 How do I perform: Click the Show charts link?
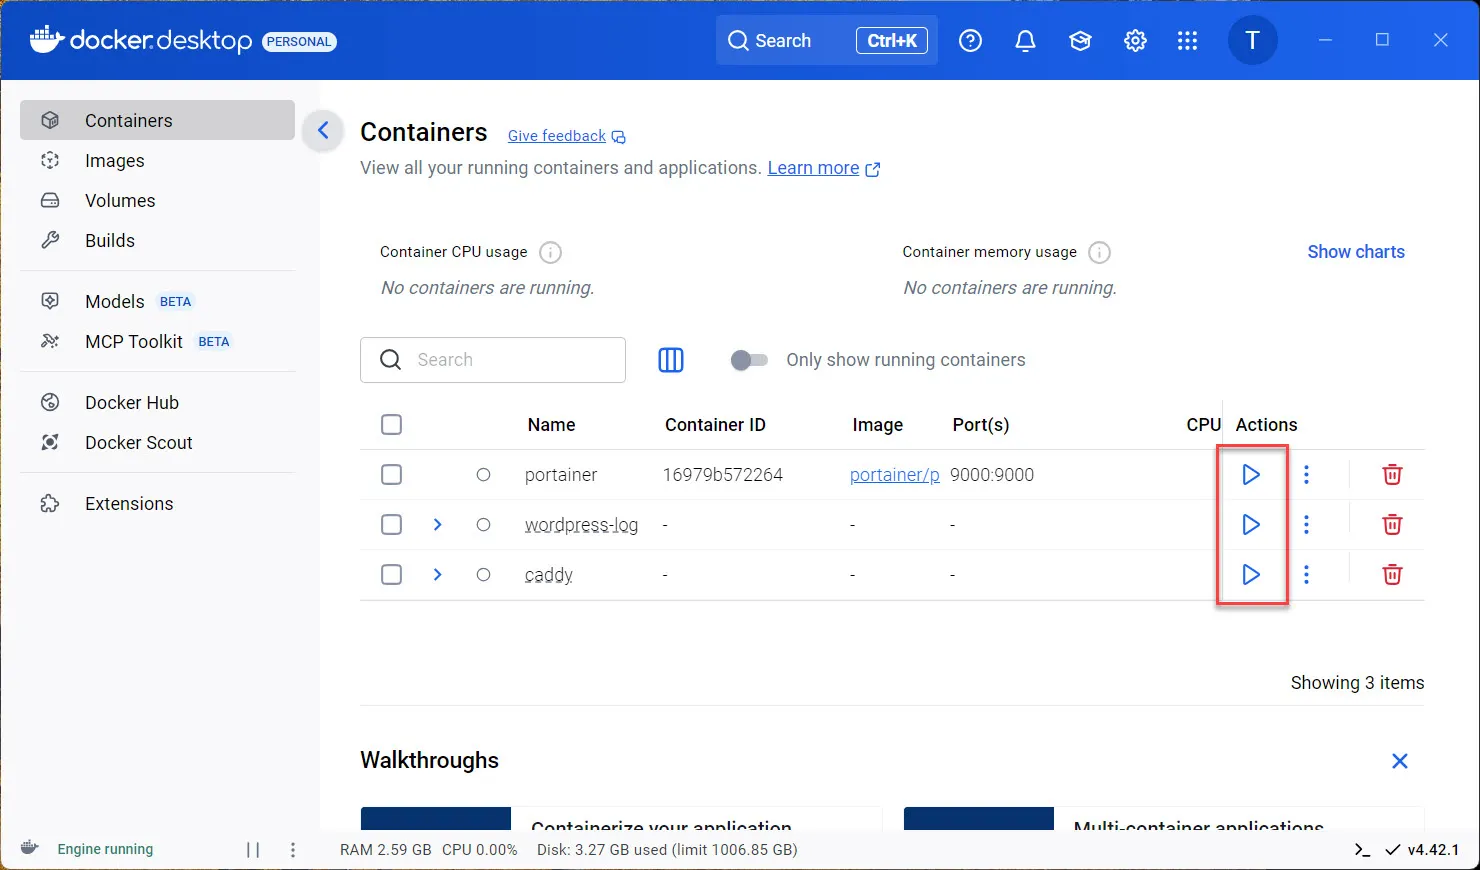pos(1356,251)
